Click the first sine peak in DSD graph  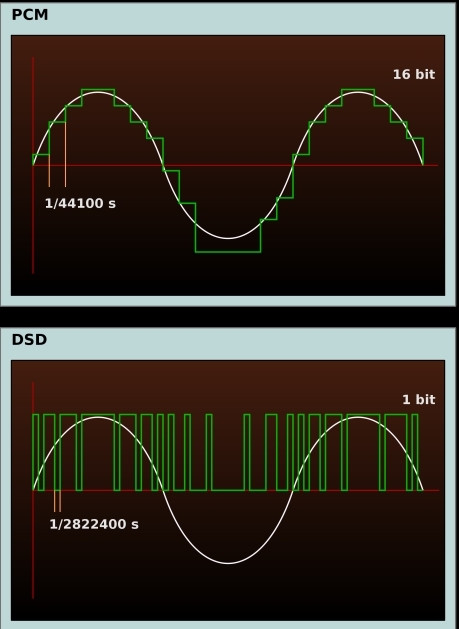98,418
